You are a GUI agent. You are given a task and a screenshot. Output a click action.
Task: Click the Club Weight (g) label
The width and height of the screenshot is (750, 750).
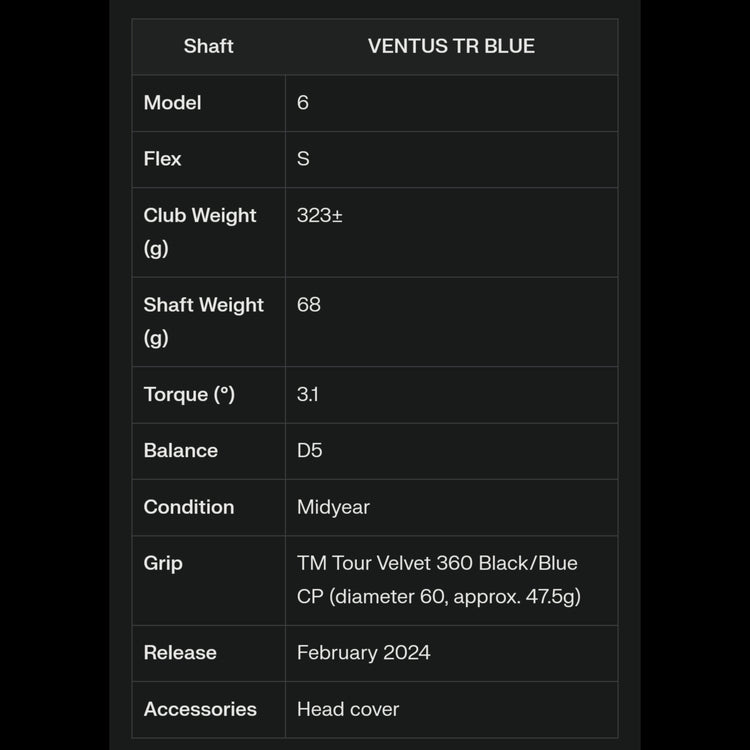pyautogui.click(x=200, y=231)
